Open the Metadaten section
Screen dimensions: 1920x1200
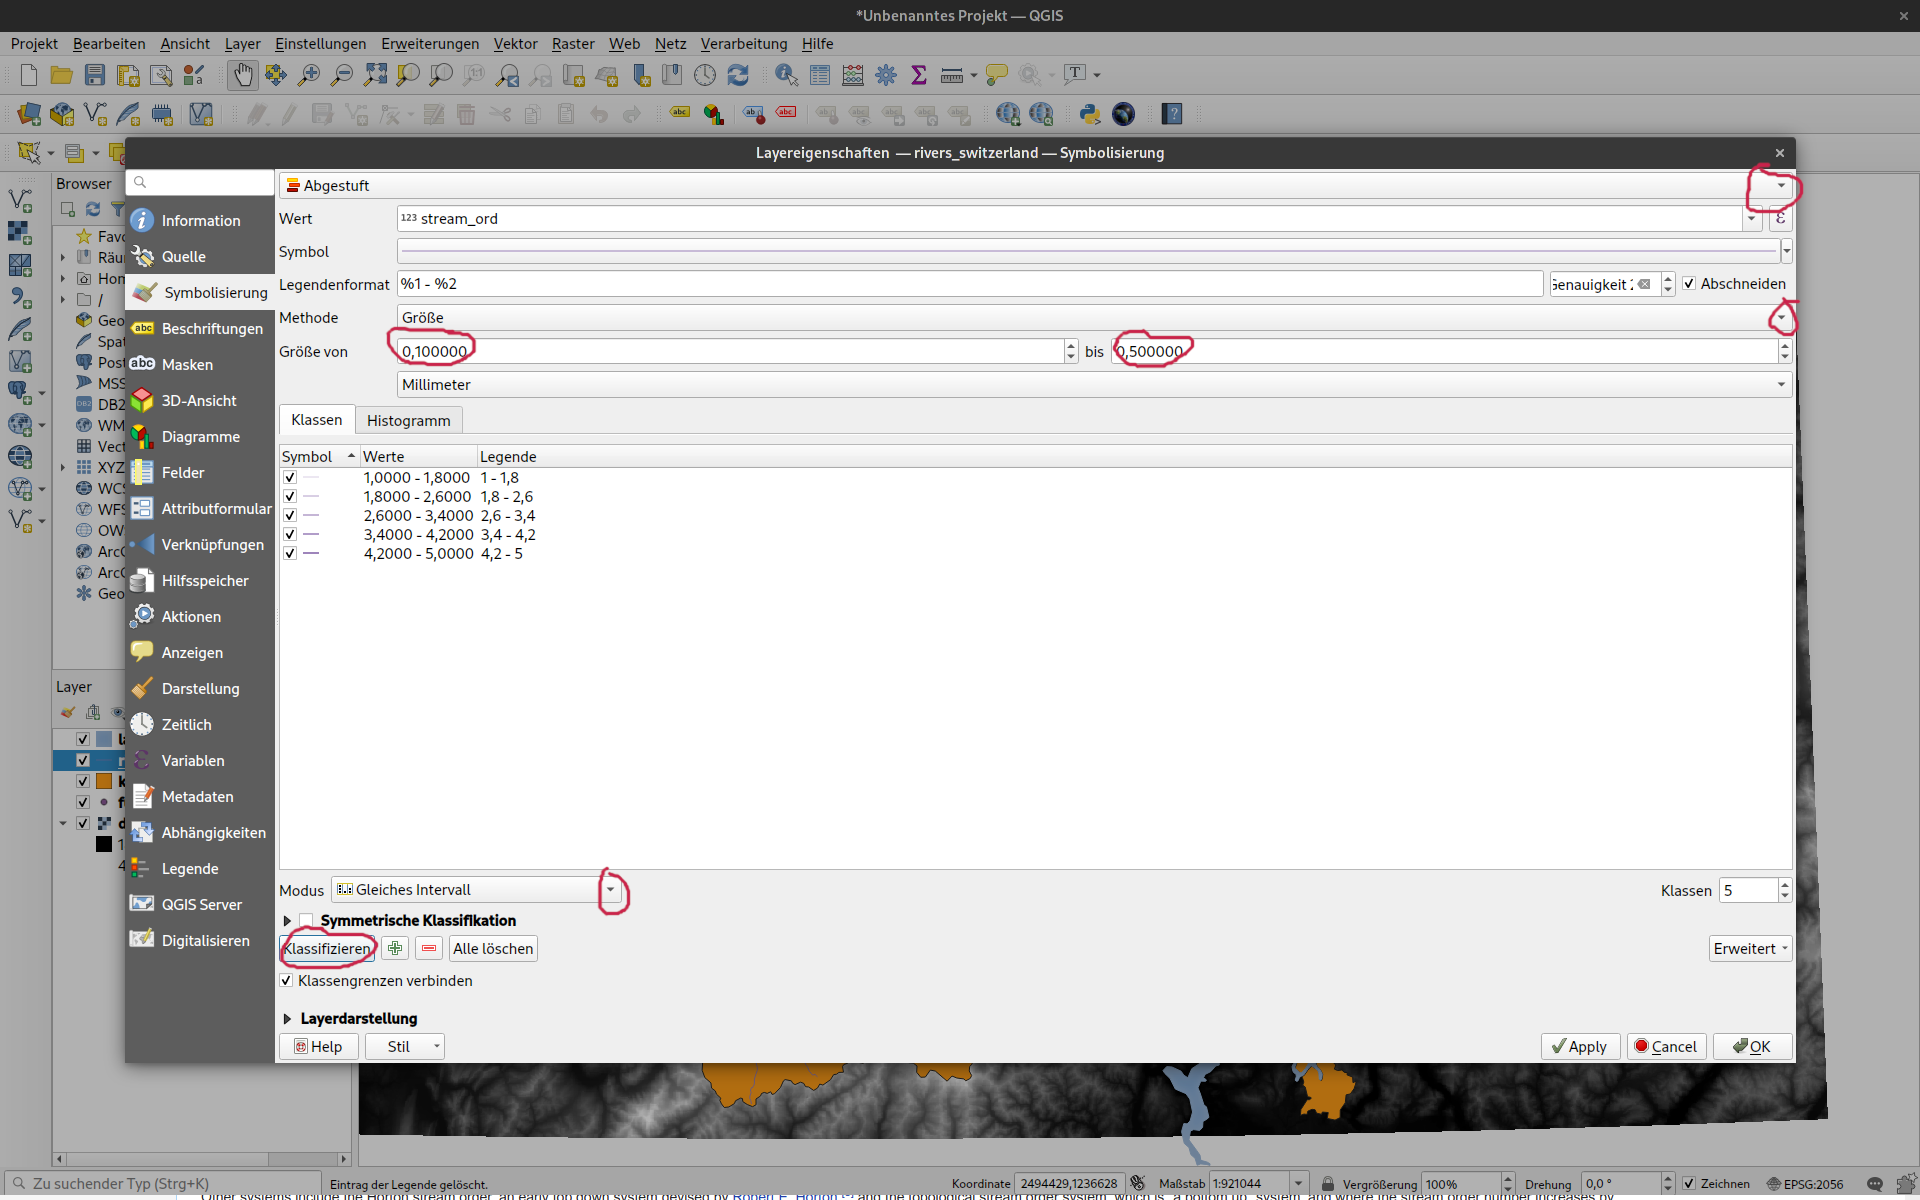(197, 797)
